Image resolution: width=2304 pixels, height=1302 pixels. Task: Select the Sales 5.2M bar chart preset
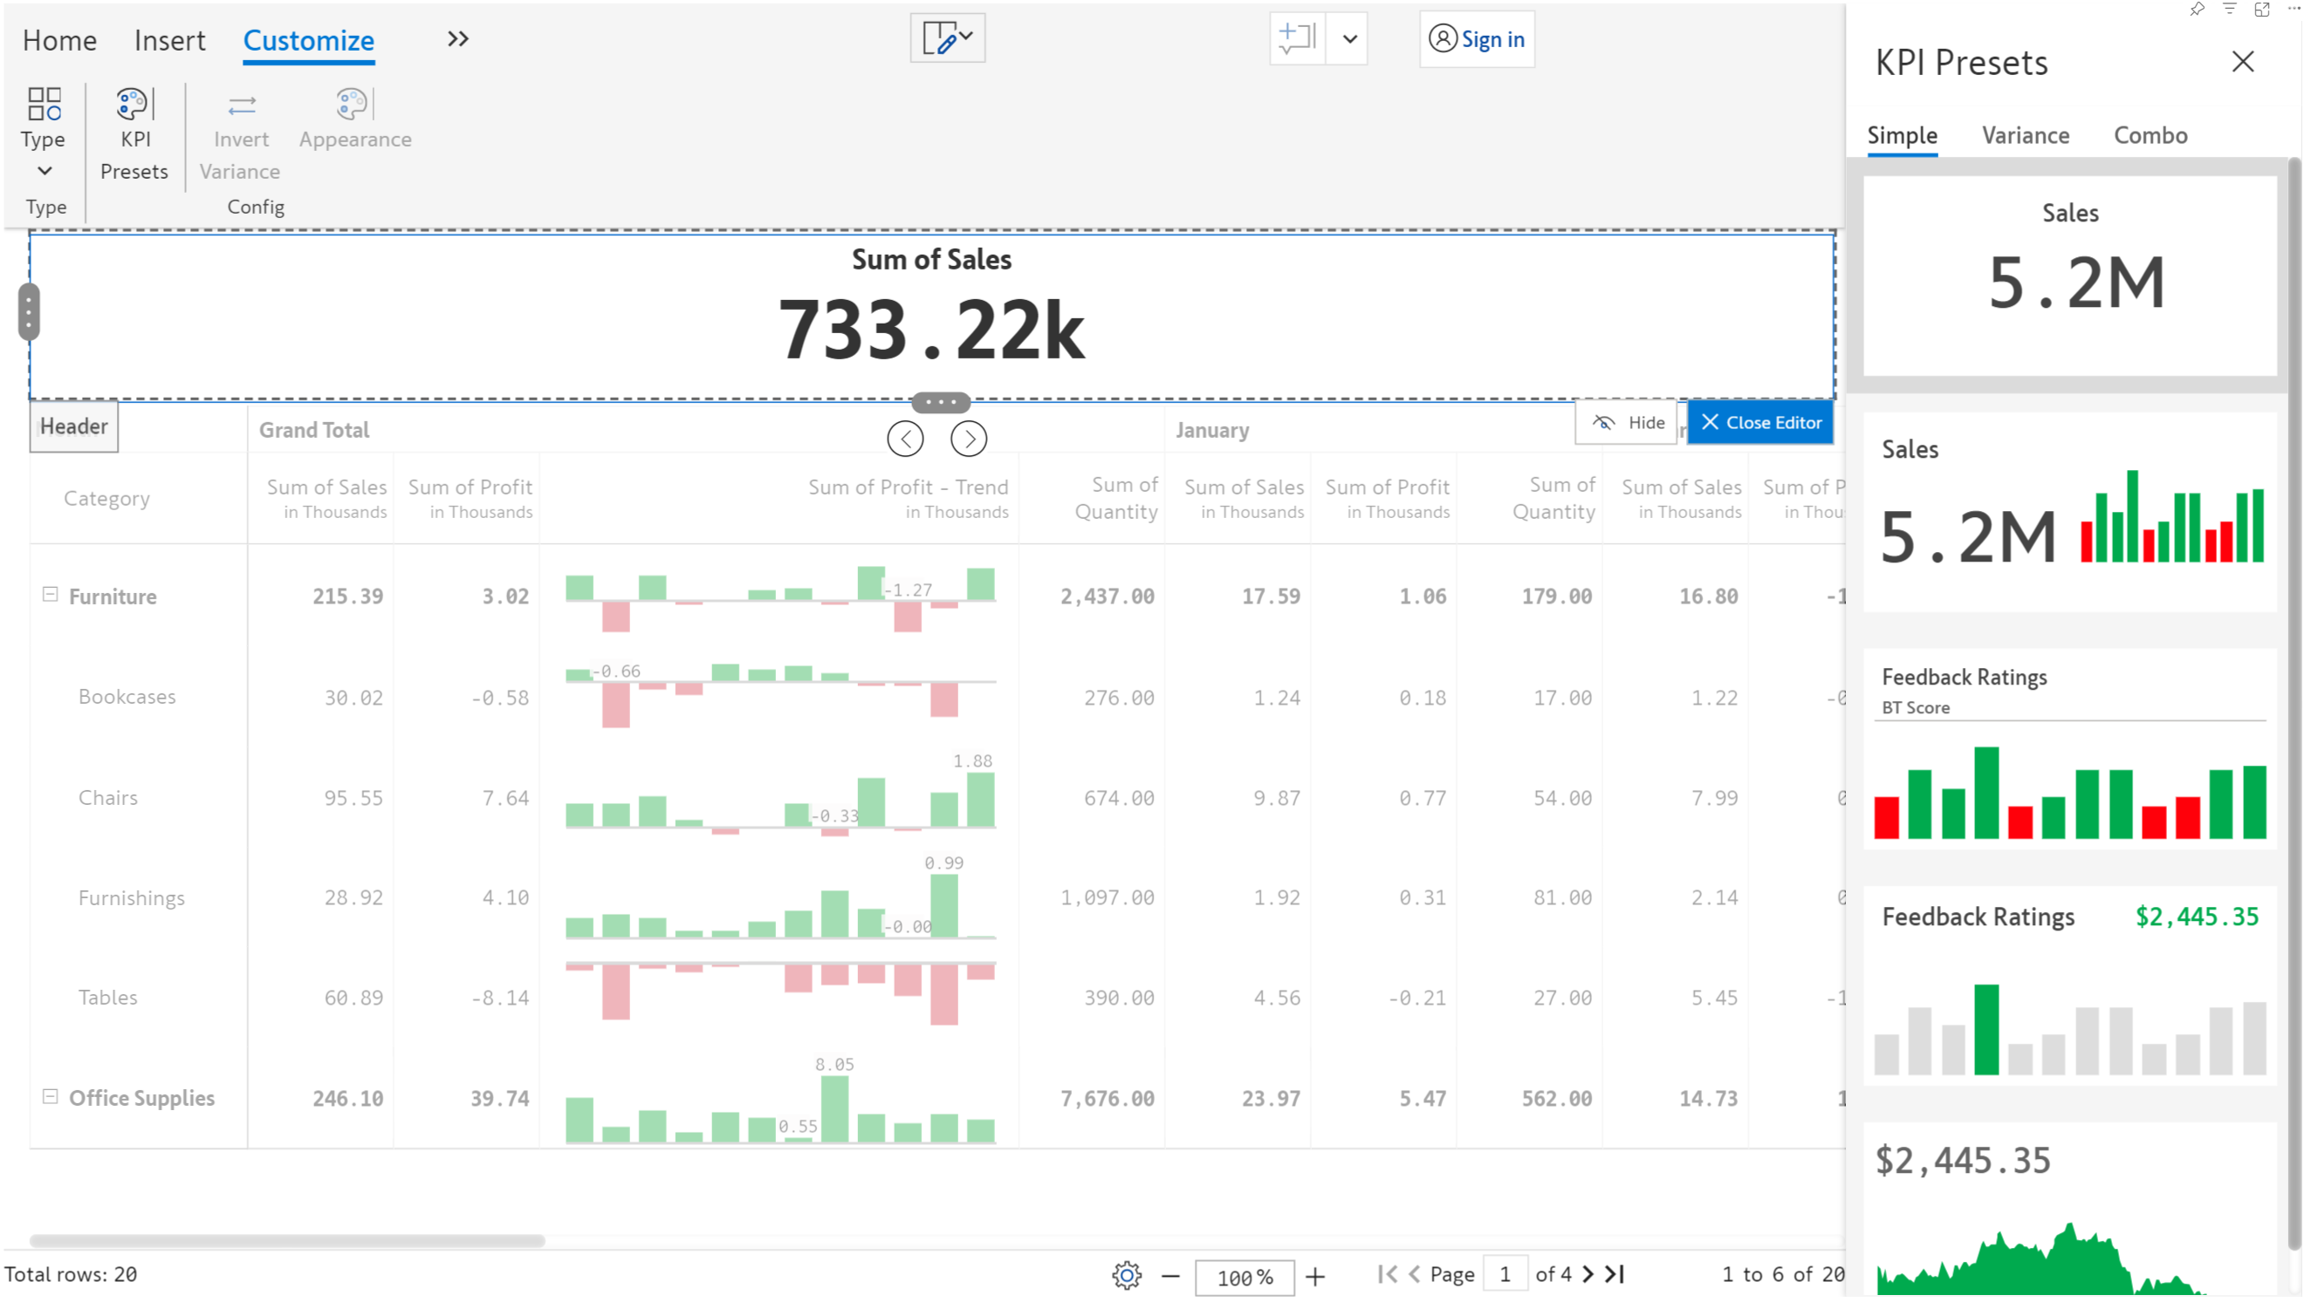point(2069,512)
